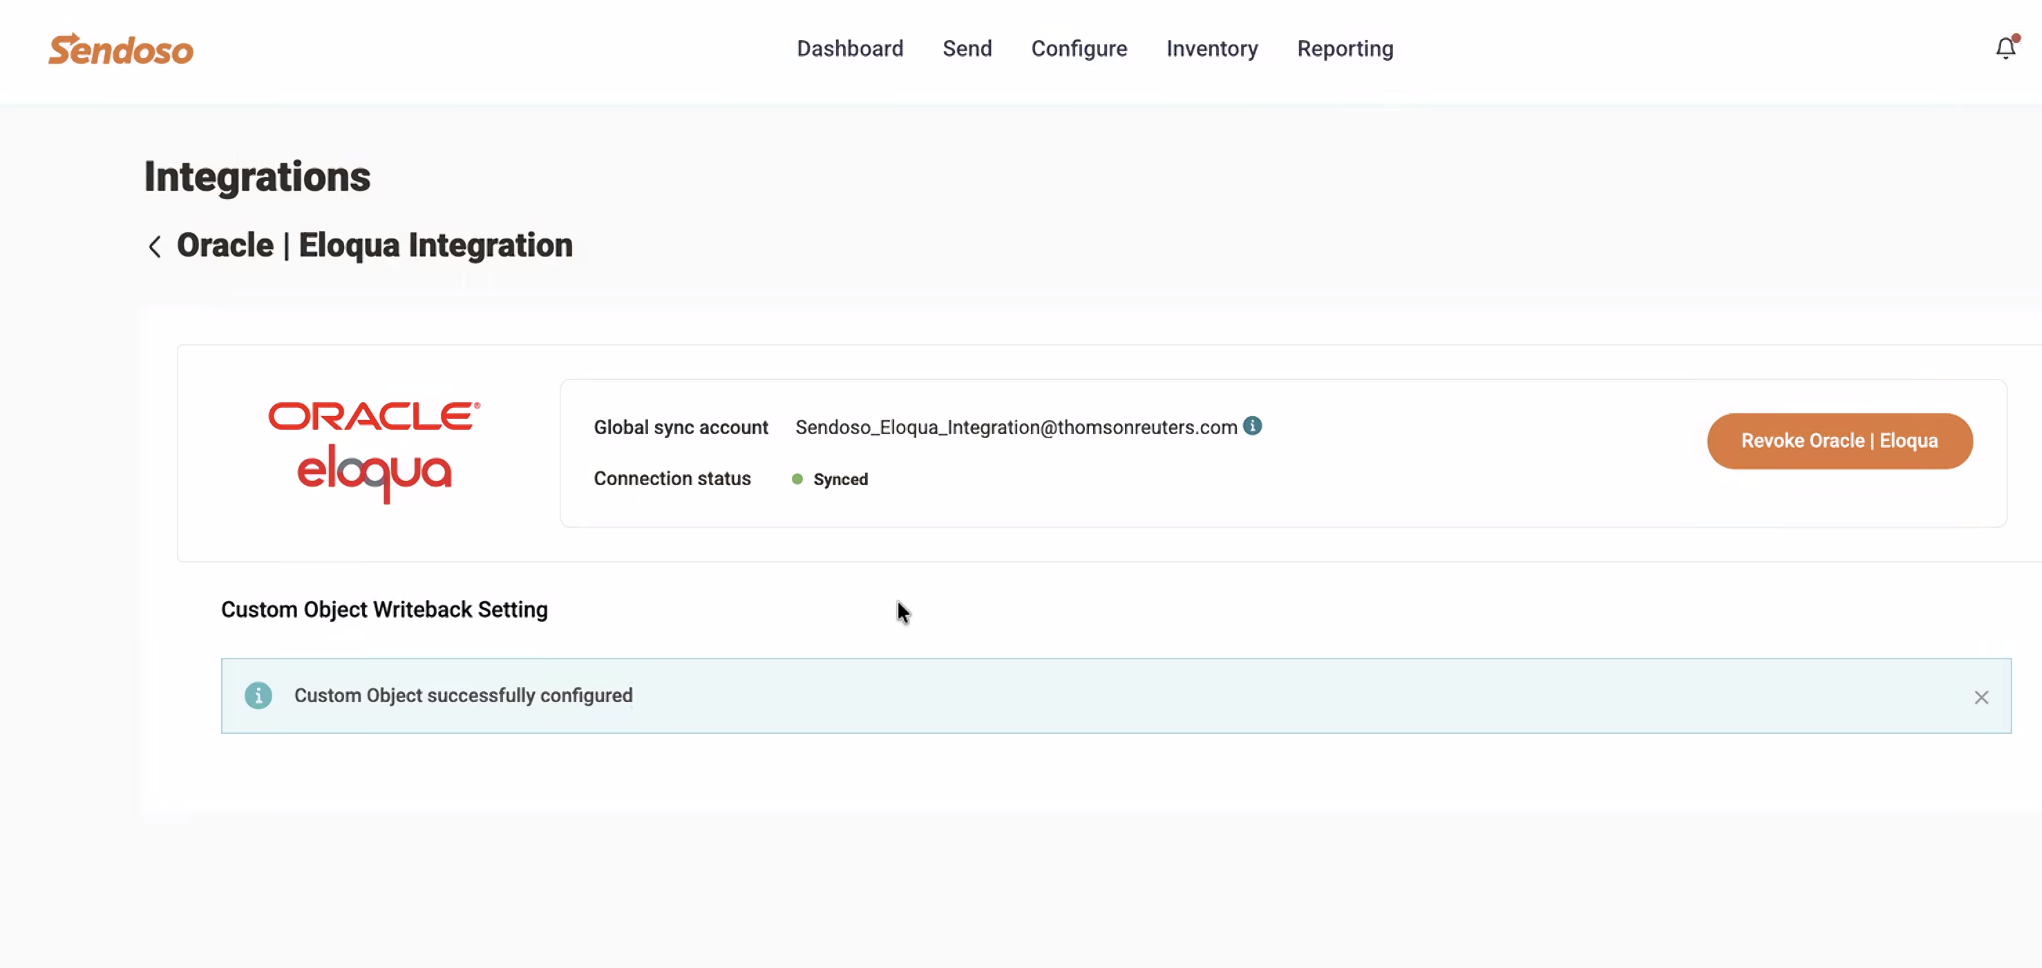
Task: Open the Inventory menu
Action: pos(1212,49)
